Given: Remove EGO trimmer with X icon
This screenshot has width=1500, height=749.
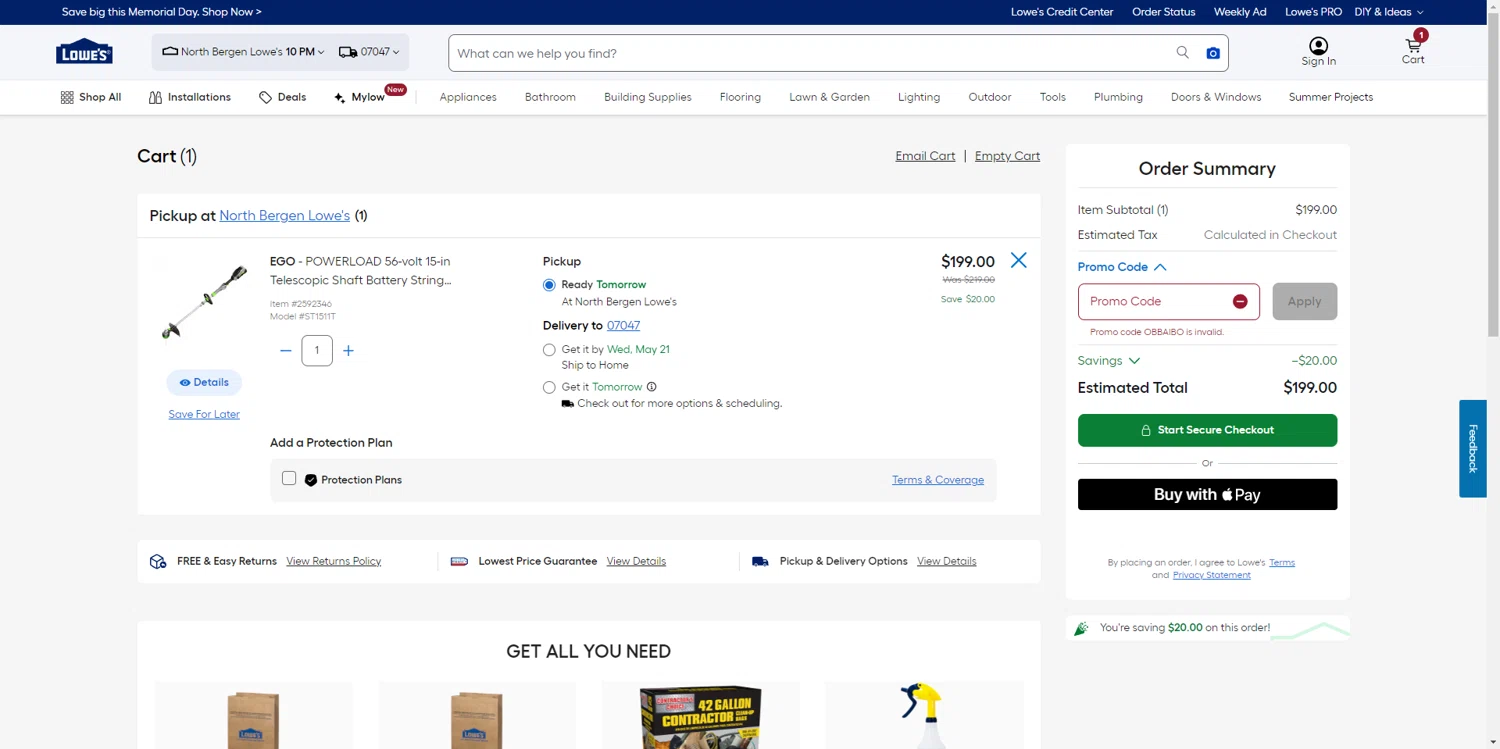Looking at the screenshot, I should tap(1018, 260).
